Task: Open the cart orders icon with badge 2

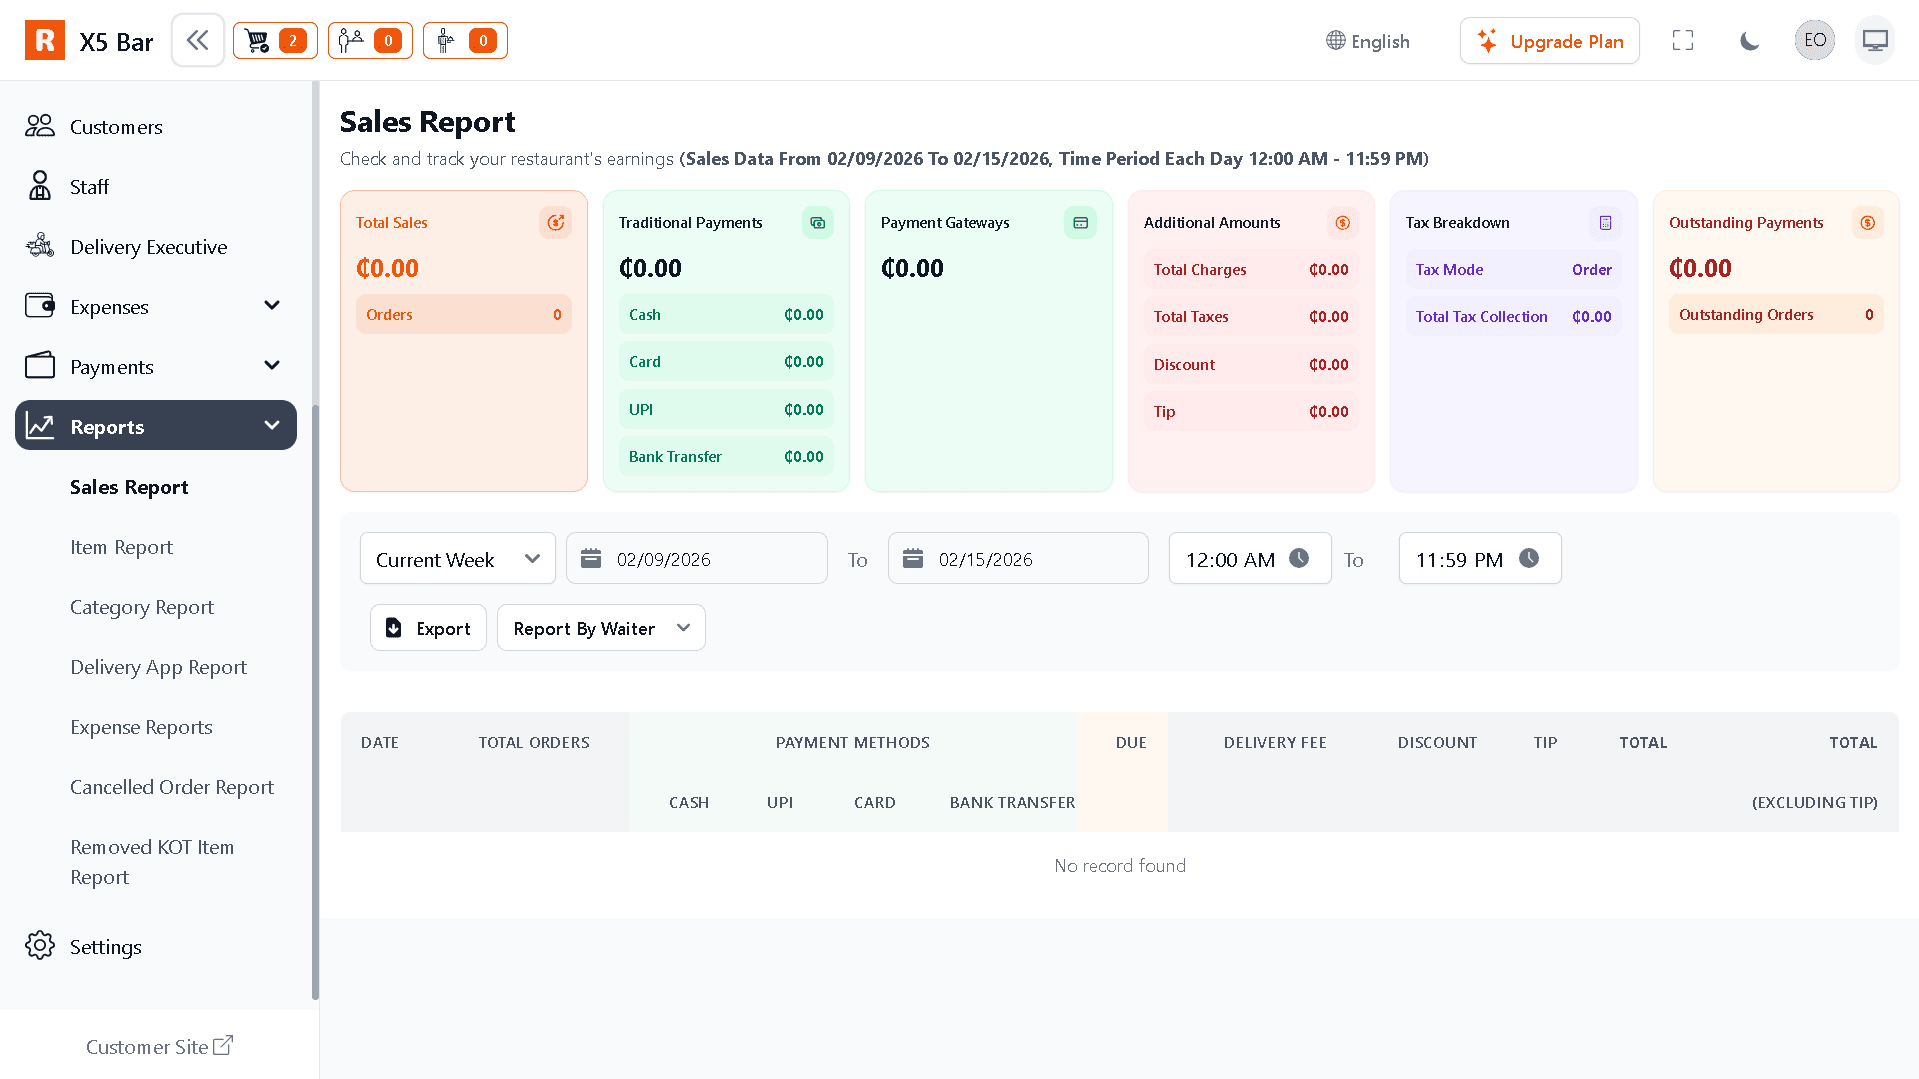Action: (x=275, y=41)
